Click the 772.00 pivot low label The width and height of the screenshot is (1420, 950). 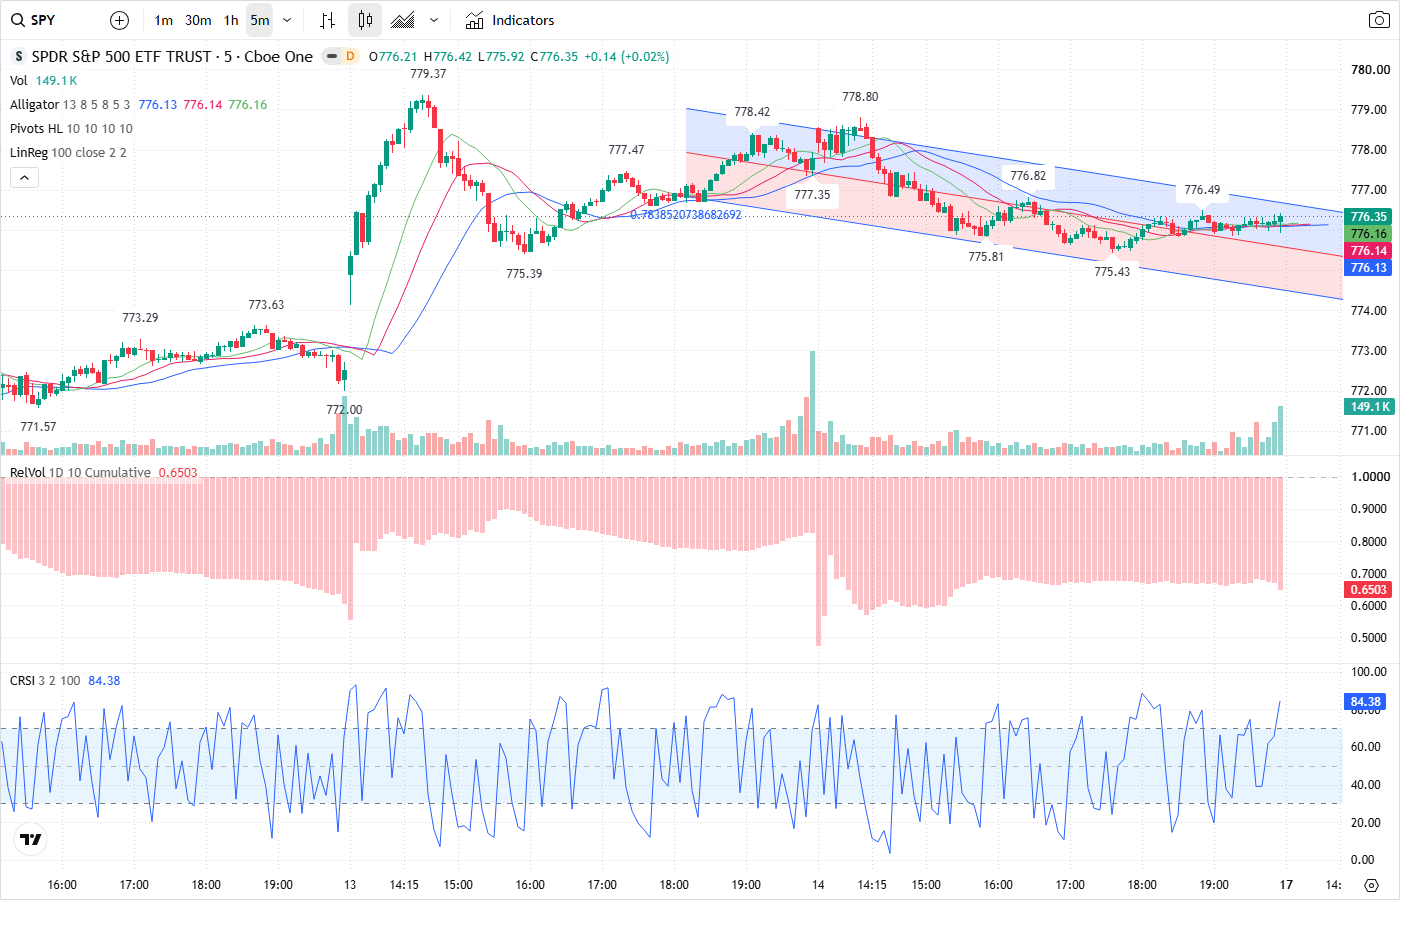(344, 410)
